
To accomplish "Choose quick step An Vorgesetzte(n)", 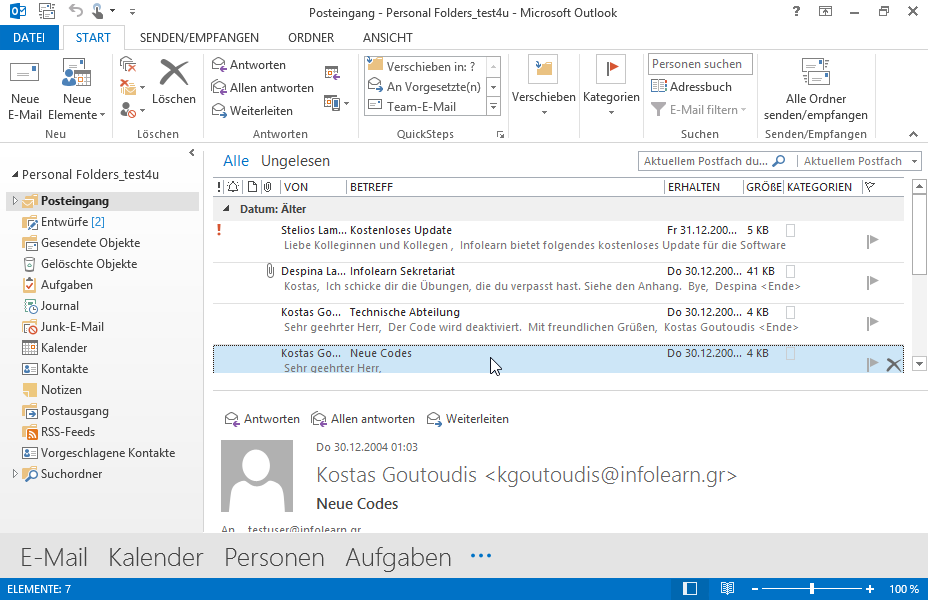I will (x=425, y=86).
